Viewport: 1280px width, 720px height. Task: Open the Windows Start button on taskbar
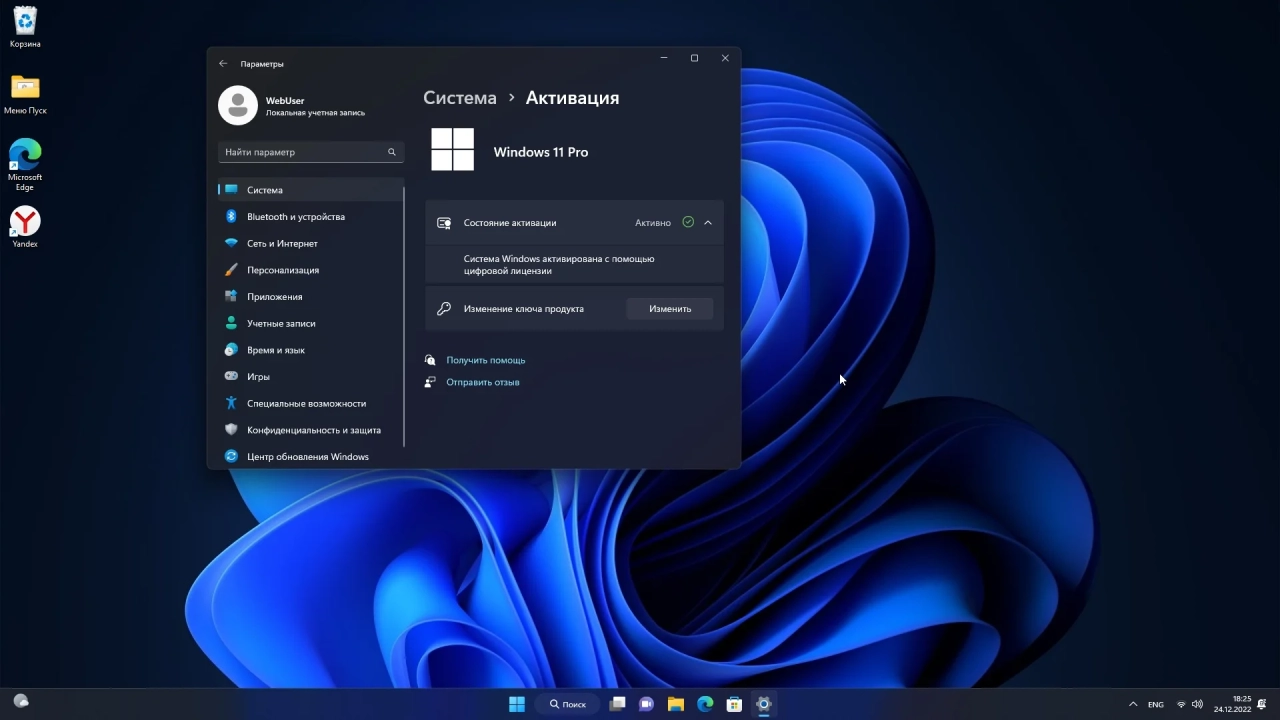point(517,704)
